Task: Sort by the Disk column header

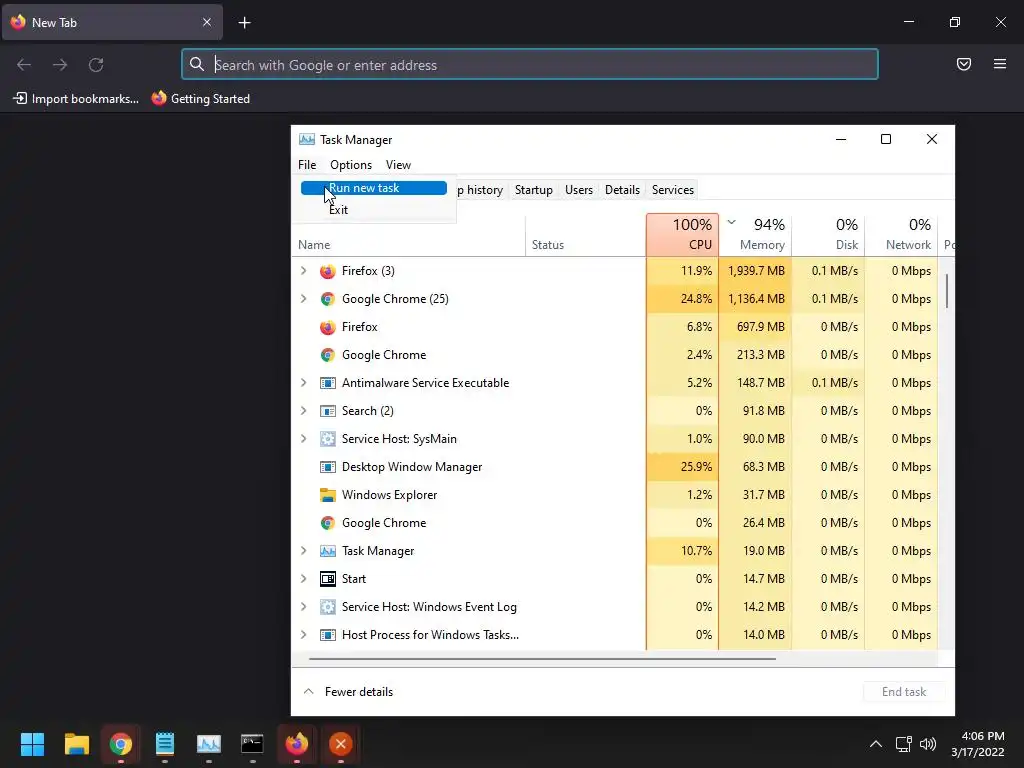Action: 829,234
